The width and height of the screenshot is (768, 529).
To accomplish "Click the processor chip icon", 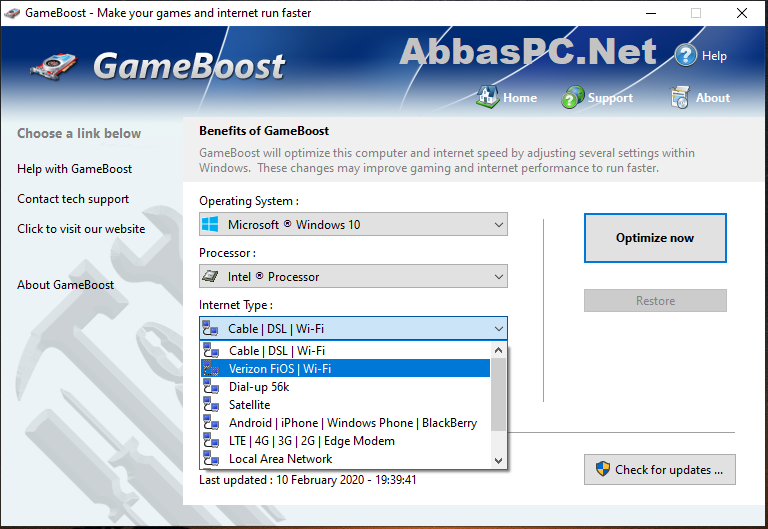I will [210, 276].
